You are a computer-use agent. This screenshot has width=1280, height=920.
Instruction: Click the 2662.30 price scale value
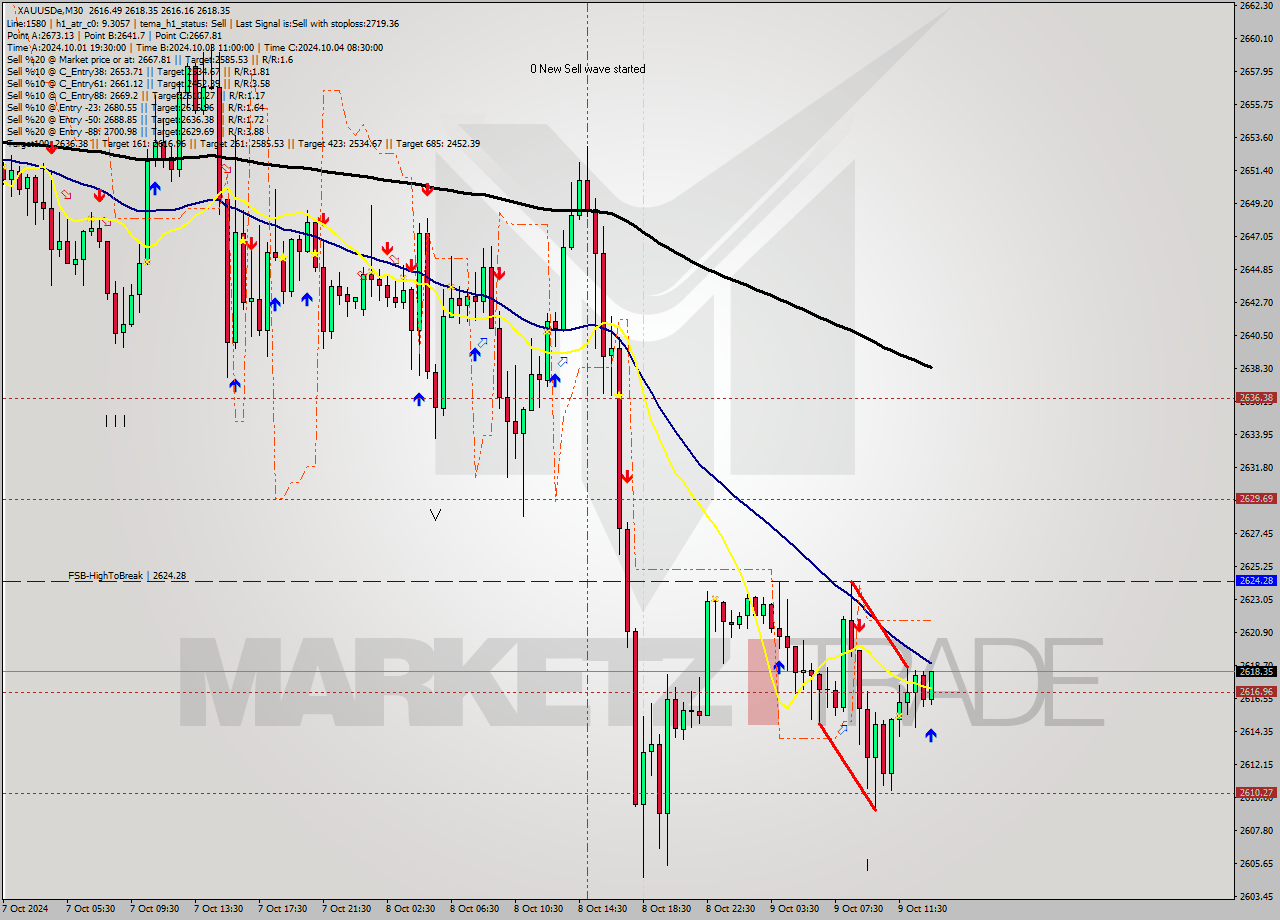point(1254,5)
